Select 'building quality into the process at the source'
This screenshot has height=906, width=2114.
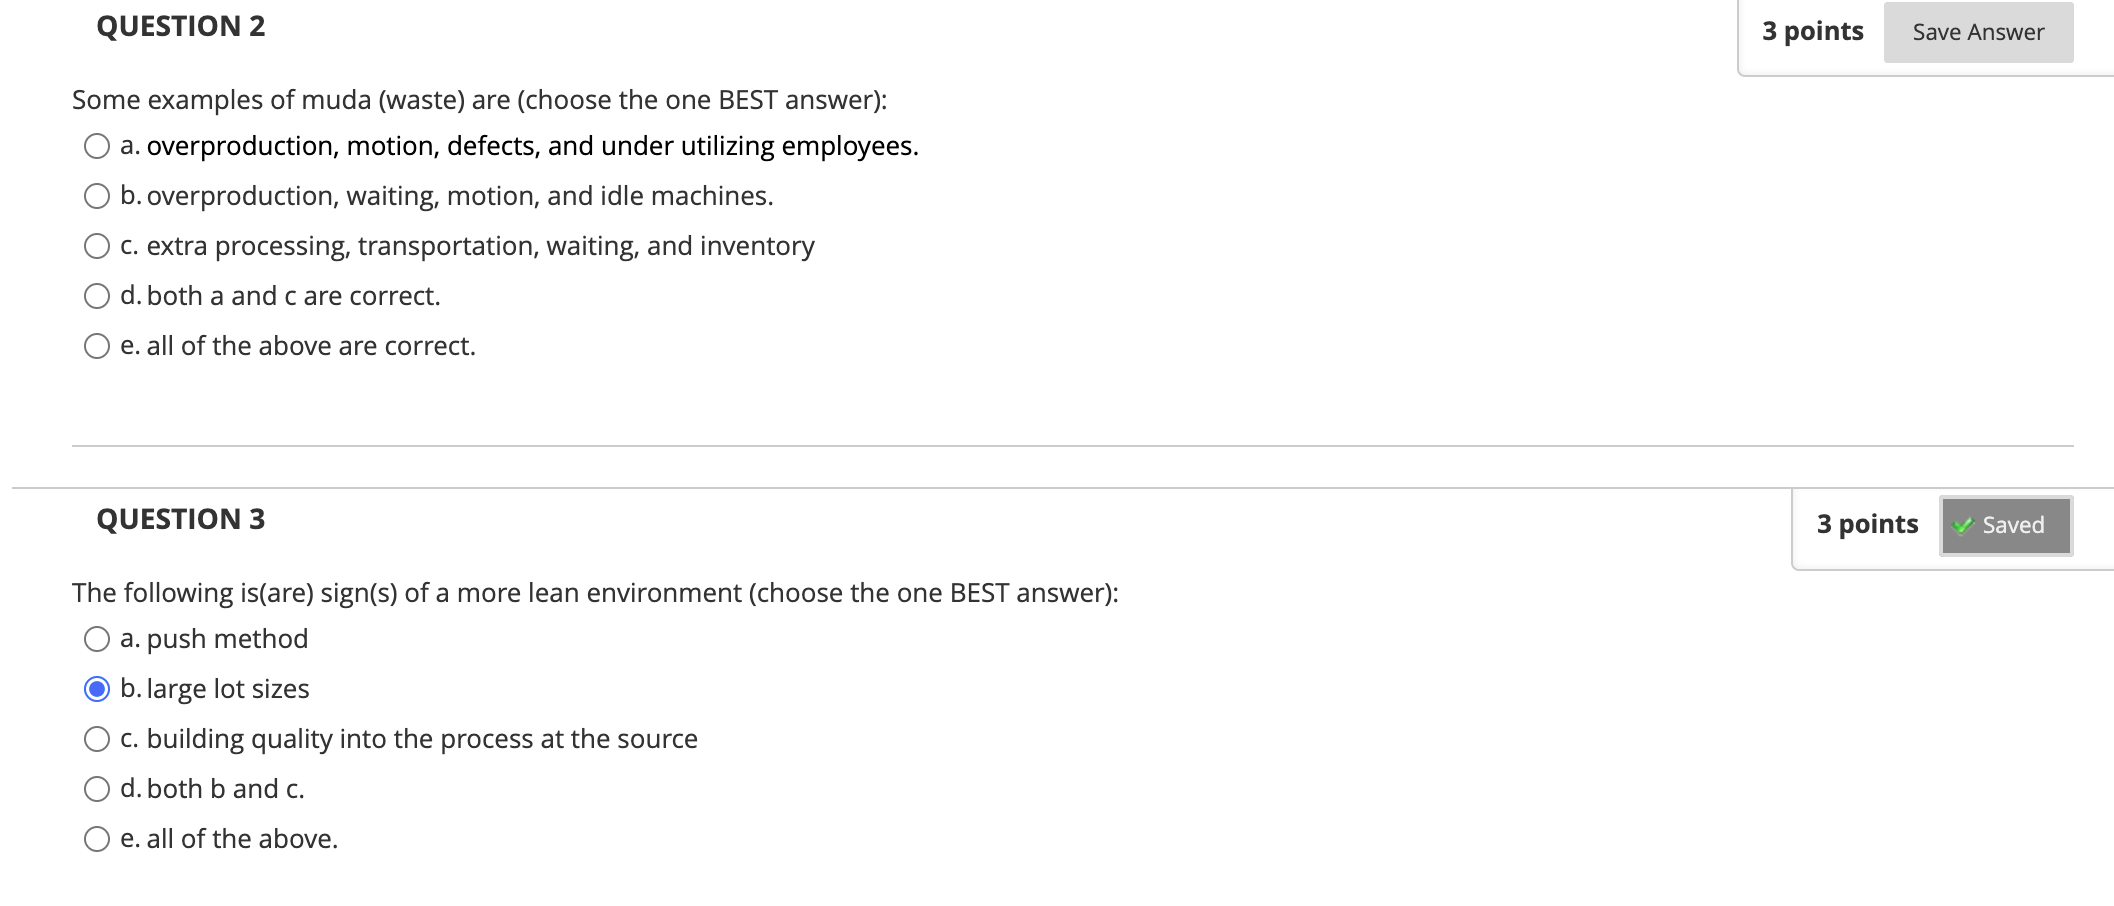[95, 738]
